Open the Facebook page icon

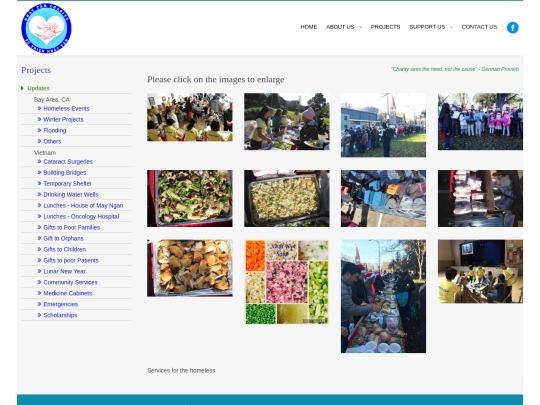[x=512, y=28]
